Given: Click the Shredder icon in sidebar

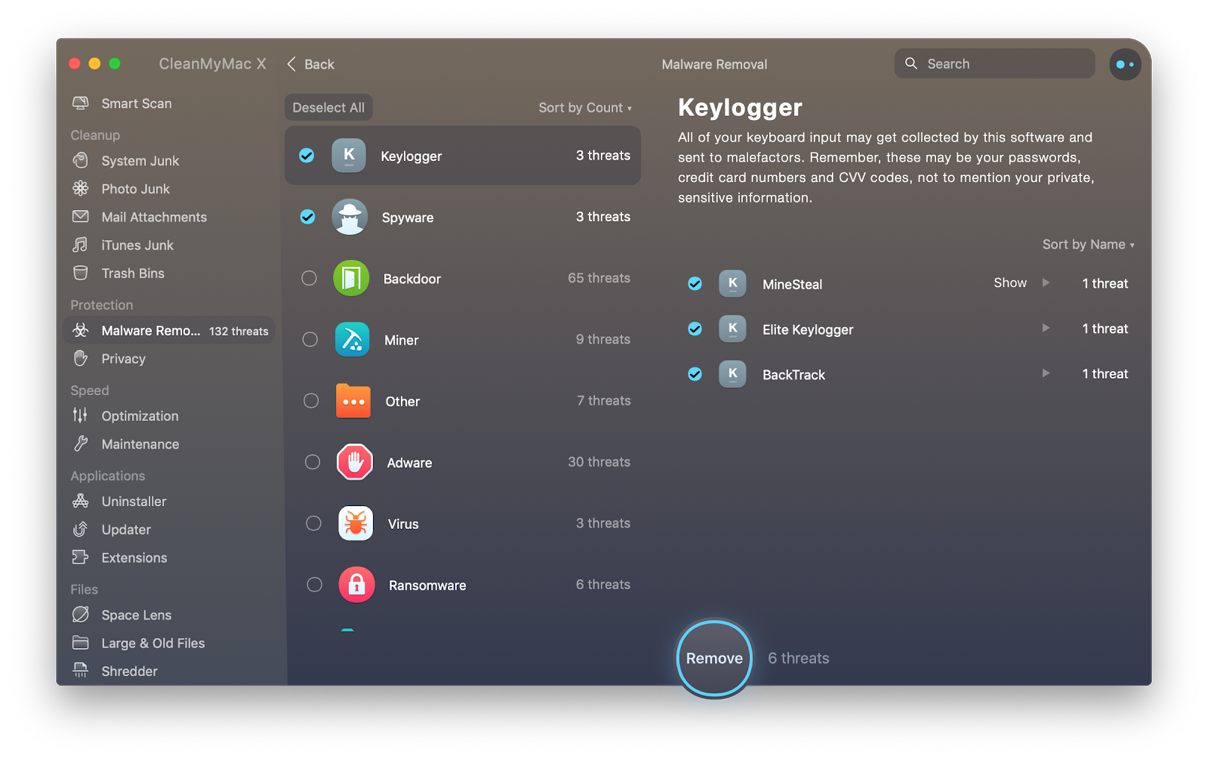Looking at the screenshot, I should click(x=81, y=670).
